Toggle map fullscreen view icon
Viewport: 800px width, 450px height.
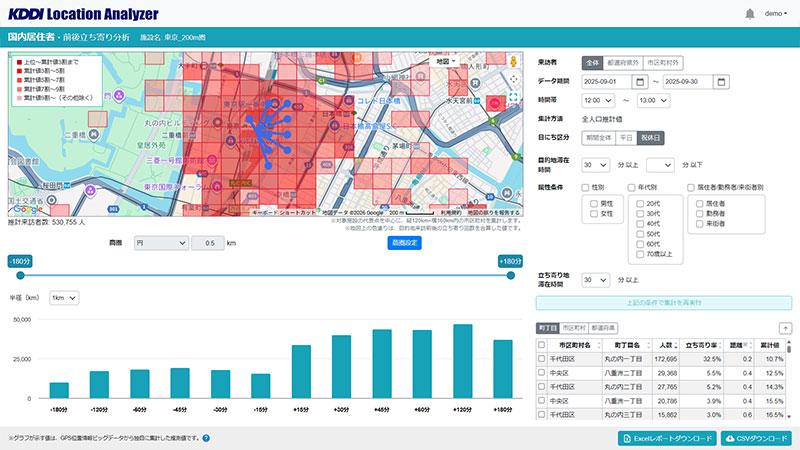pos(515,99)
